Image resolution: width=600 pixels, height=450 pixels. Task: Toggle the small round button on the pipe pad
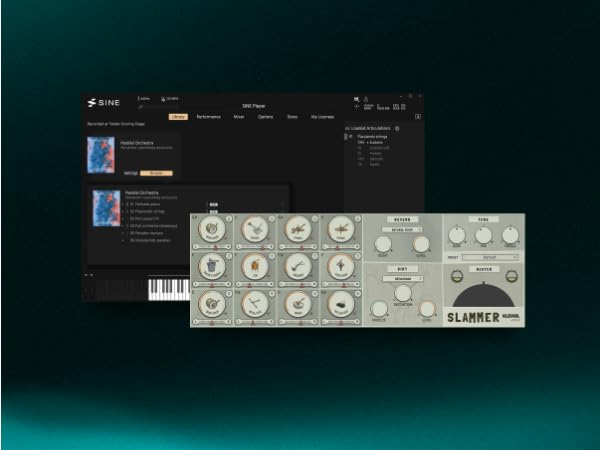tap(315, 256)
